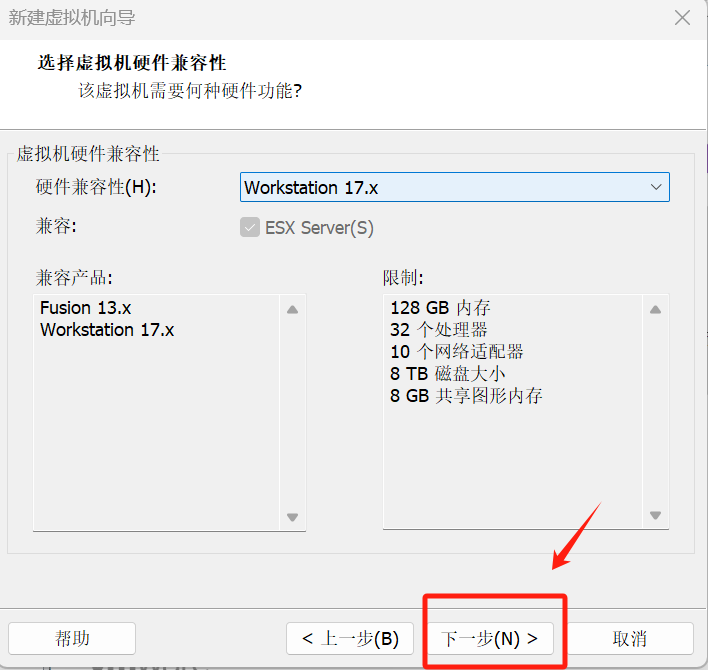Select the 10 个网络适配器 limit entry
Screen dimensions: 708x670
pos(456,352)
